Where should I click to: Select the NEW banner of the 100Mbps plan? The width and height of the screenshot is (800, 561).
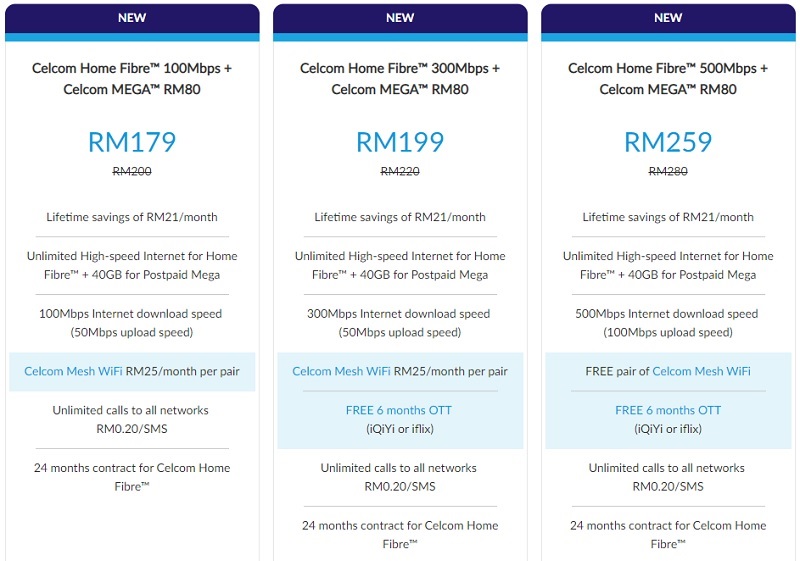(132, 18)
